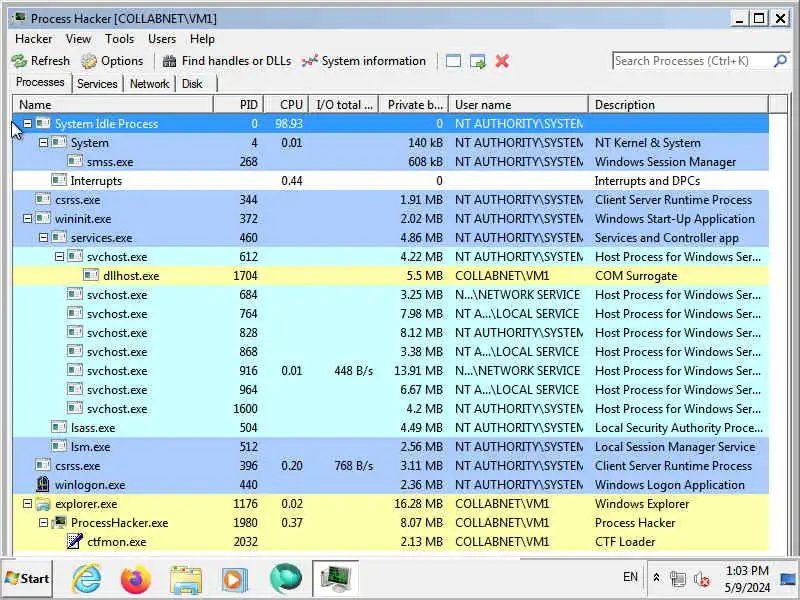Screen dimensions: 800x600
Task: Open the Hacker menu
Action: (x=34, y=39)
